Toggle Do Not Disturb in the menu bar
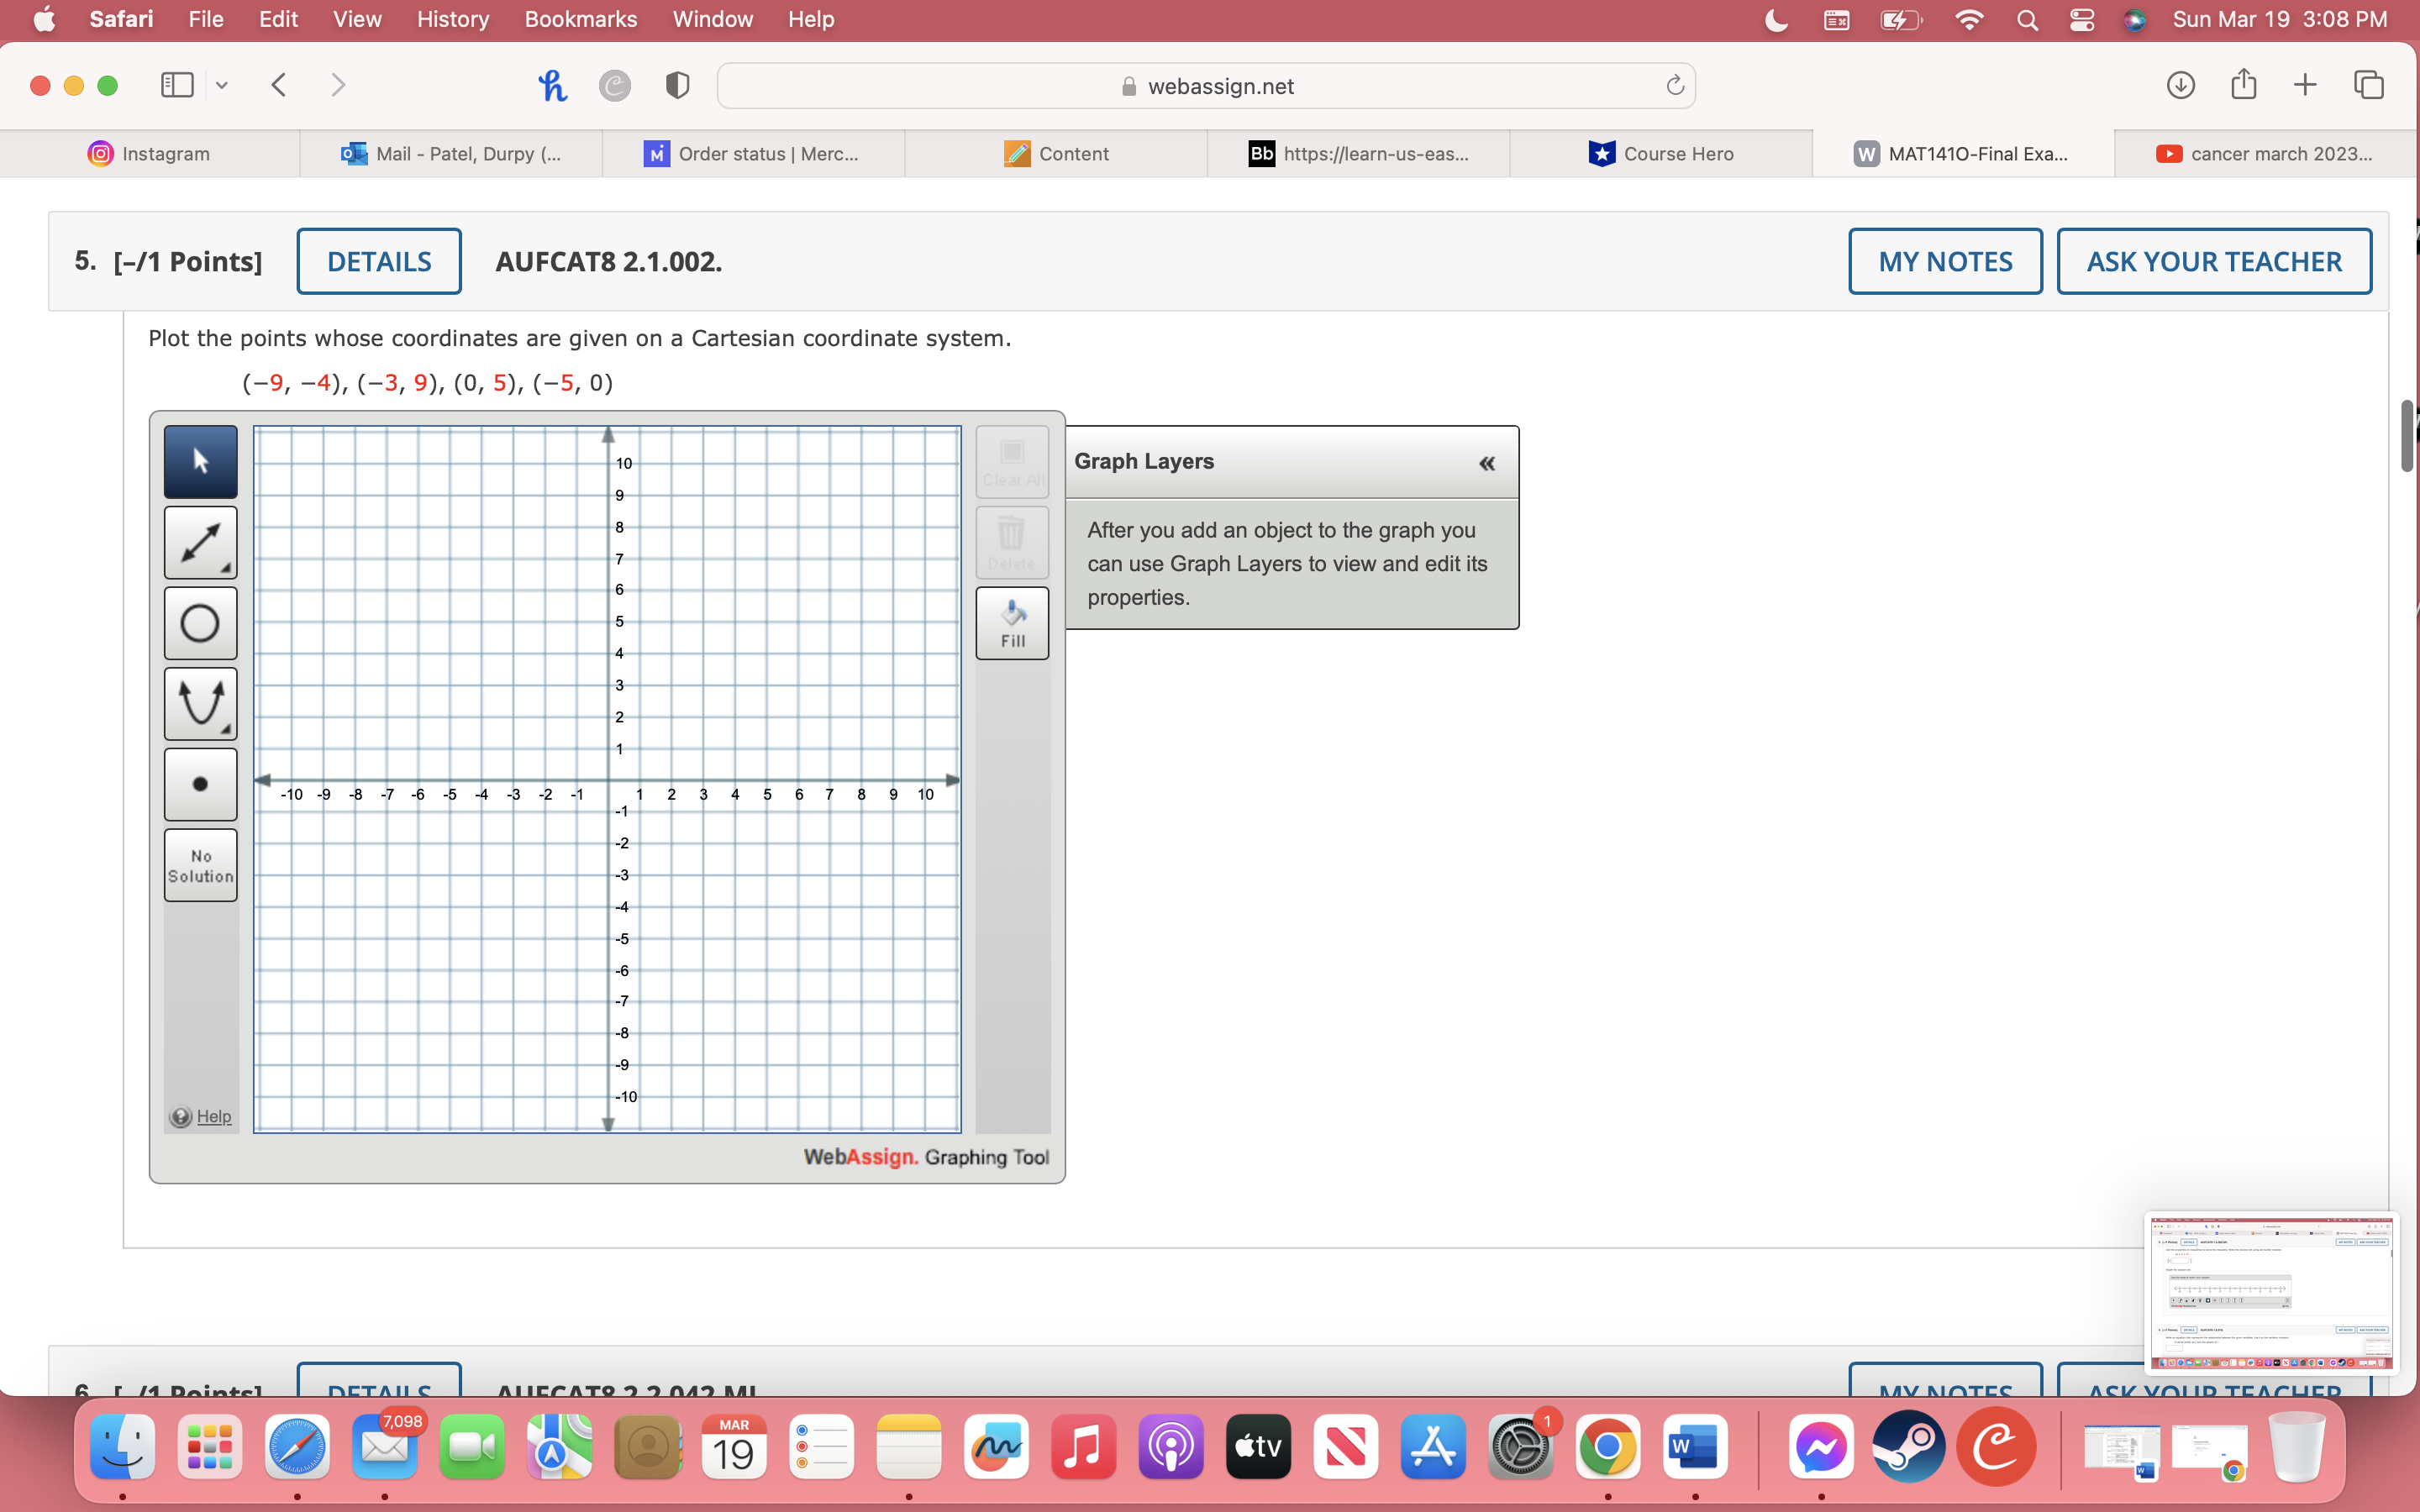The height and width of the screenshot is (1512, 2420). (x=1775, y=19)
